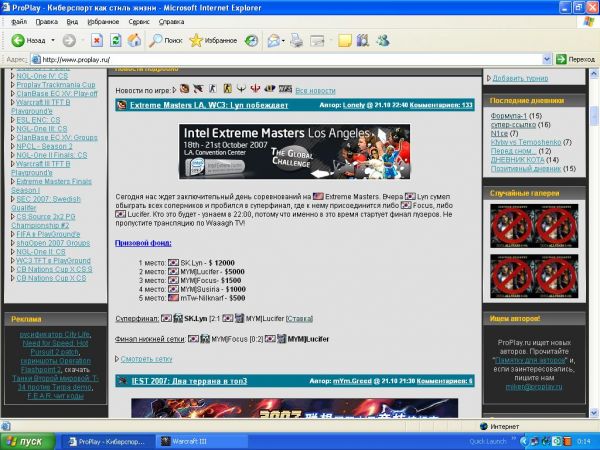Go to the Home page icon

pyautogui.click(x=134, y=40)
